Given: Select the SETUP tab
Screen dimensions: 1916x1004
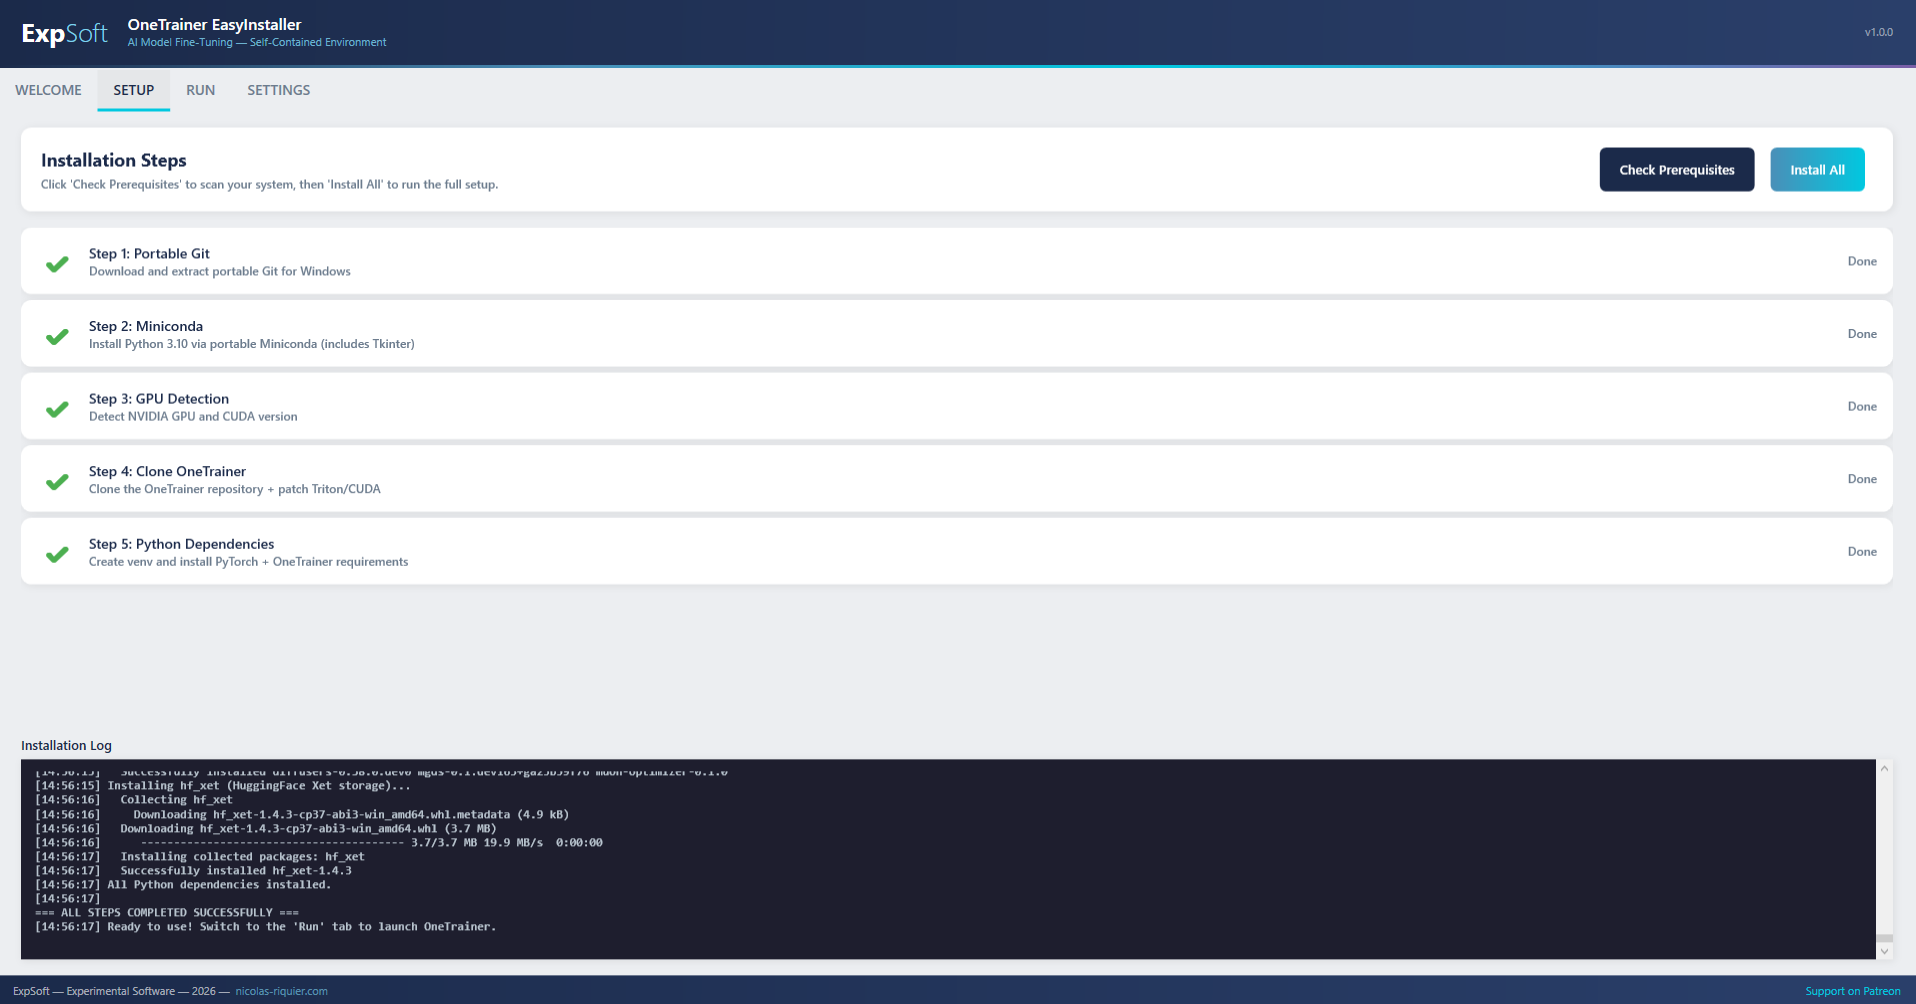Looking at the screenshot, I should click(x=133, y=90).
